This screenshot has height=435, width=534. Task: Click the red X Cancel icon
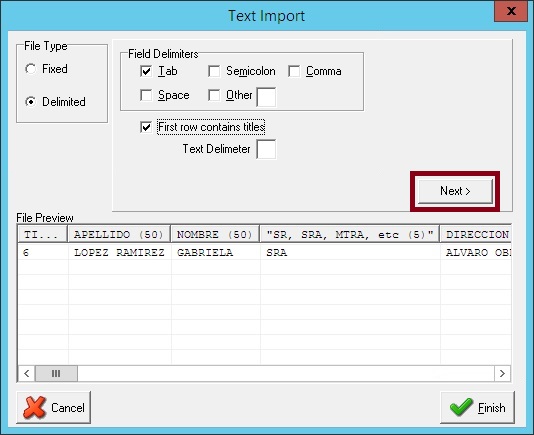[x=34, y=407]
